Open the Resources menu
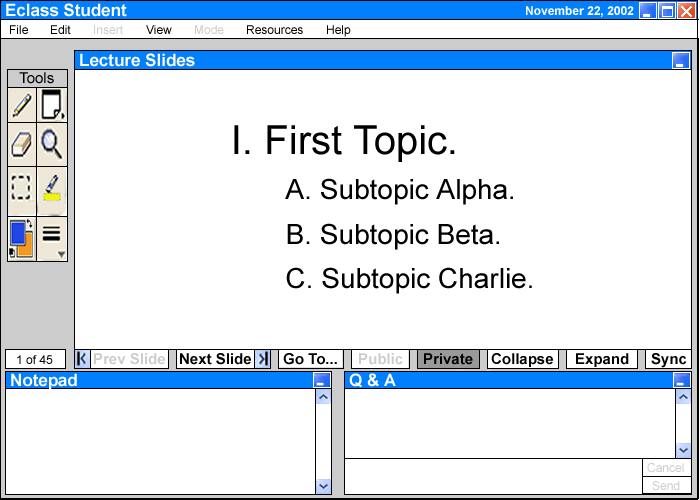The width and height of the screenshot is (700, 500). pos(274,30)
